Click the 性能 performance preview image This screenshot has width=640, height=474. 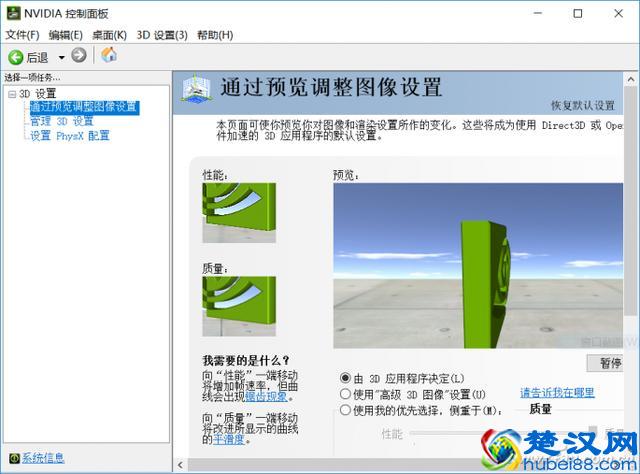click(x=239, y=213)
